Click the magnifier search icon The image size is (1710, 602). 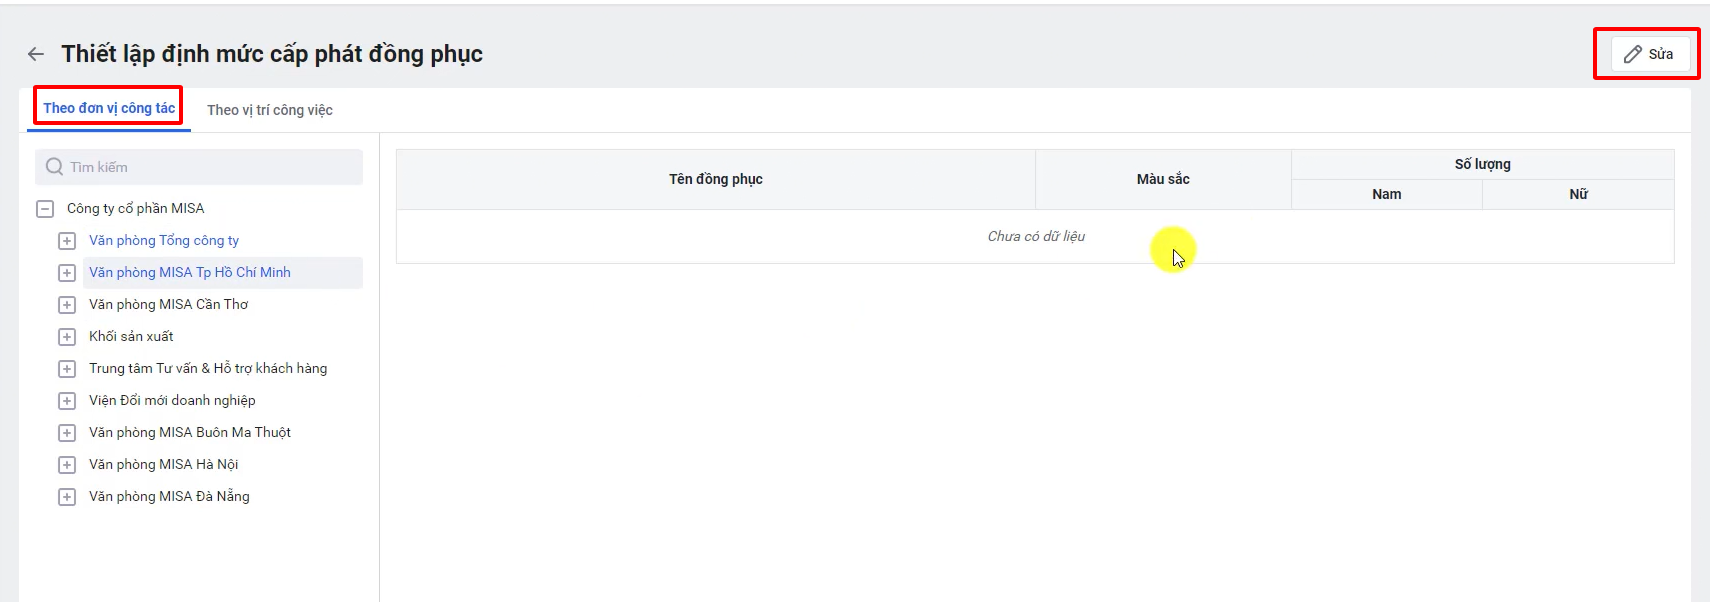(x=54, y=167)
